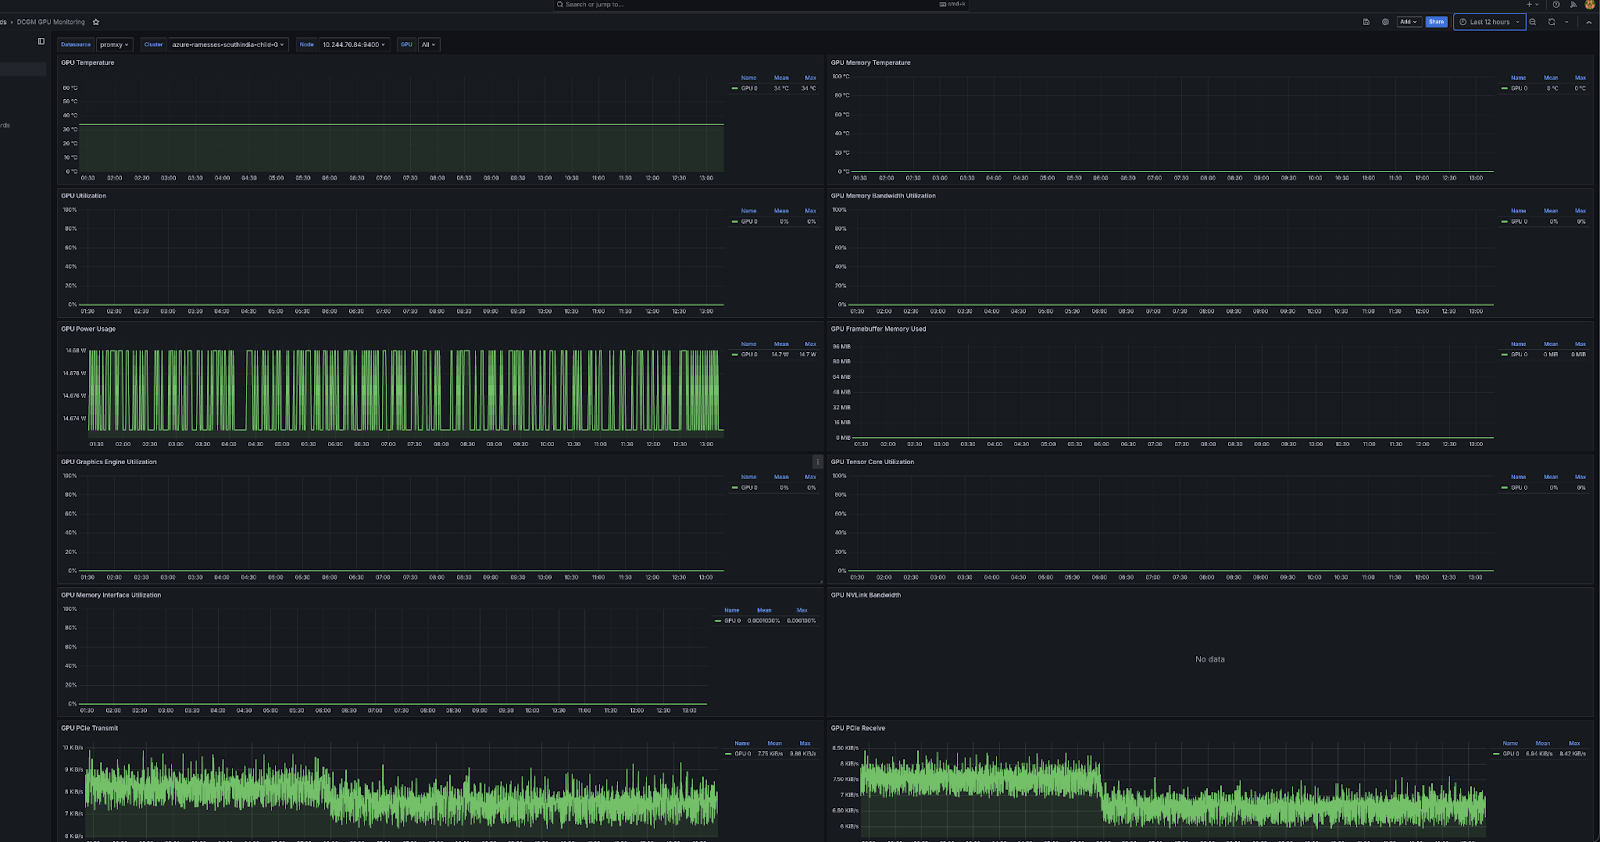
Task: Open dashboard settings gear icon
Action: point(1385,22)
